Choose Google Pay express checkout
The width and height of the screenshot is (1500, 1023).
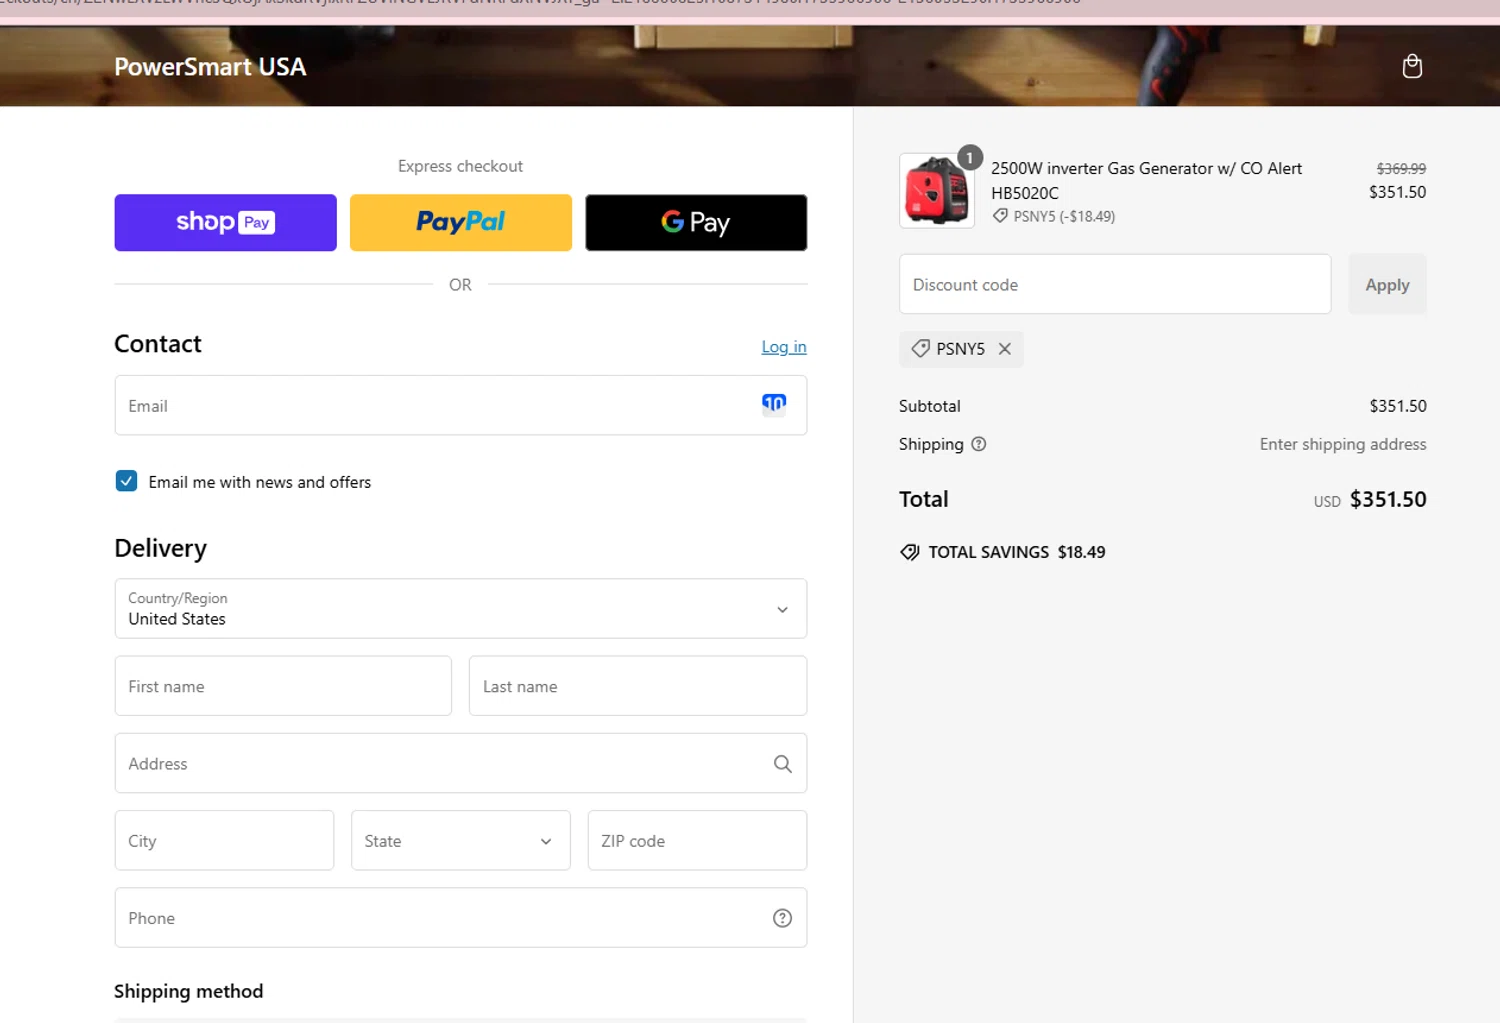click(696, 222)
